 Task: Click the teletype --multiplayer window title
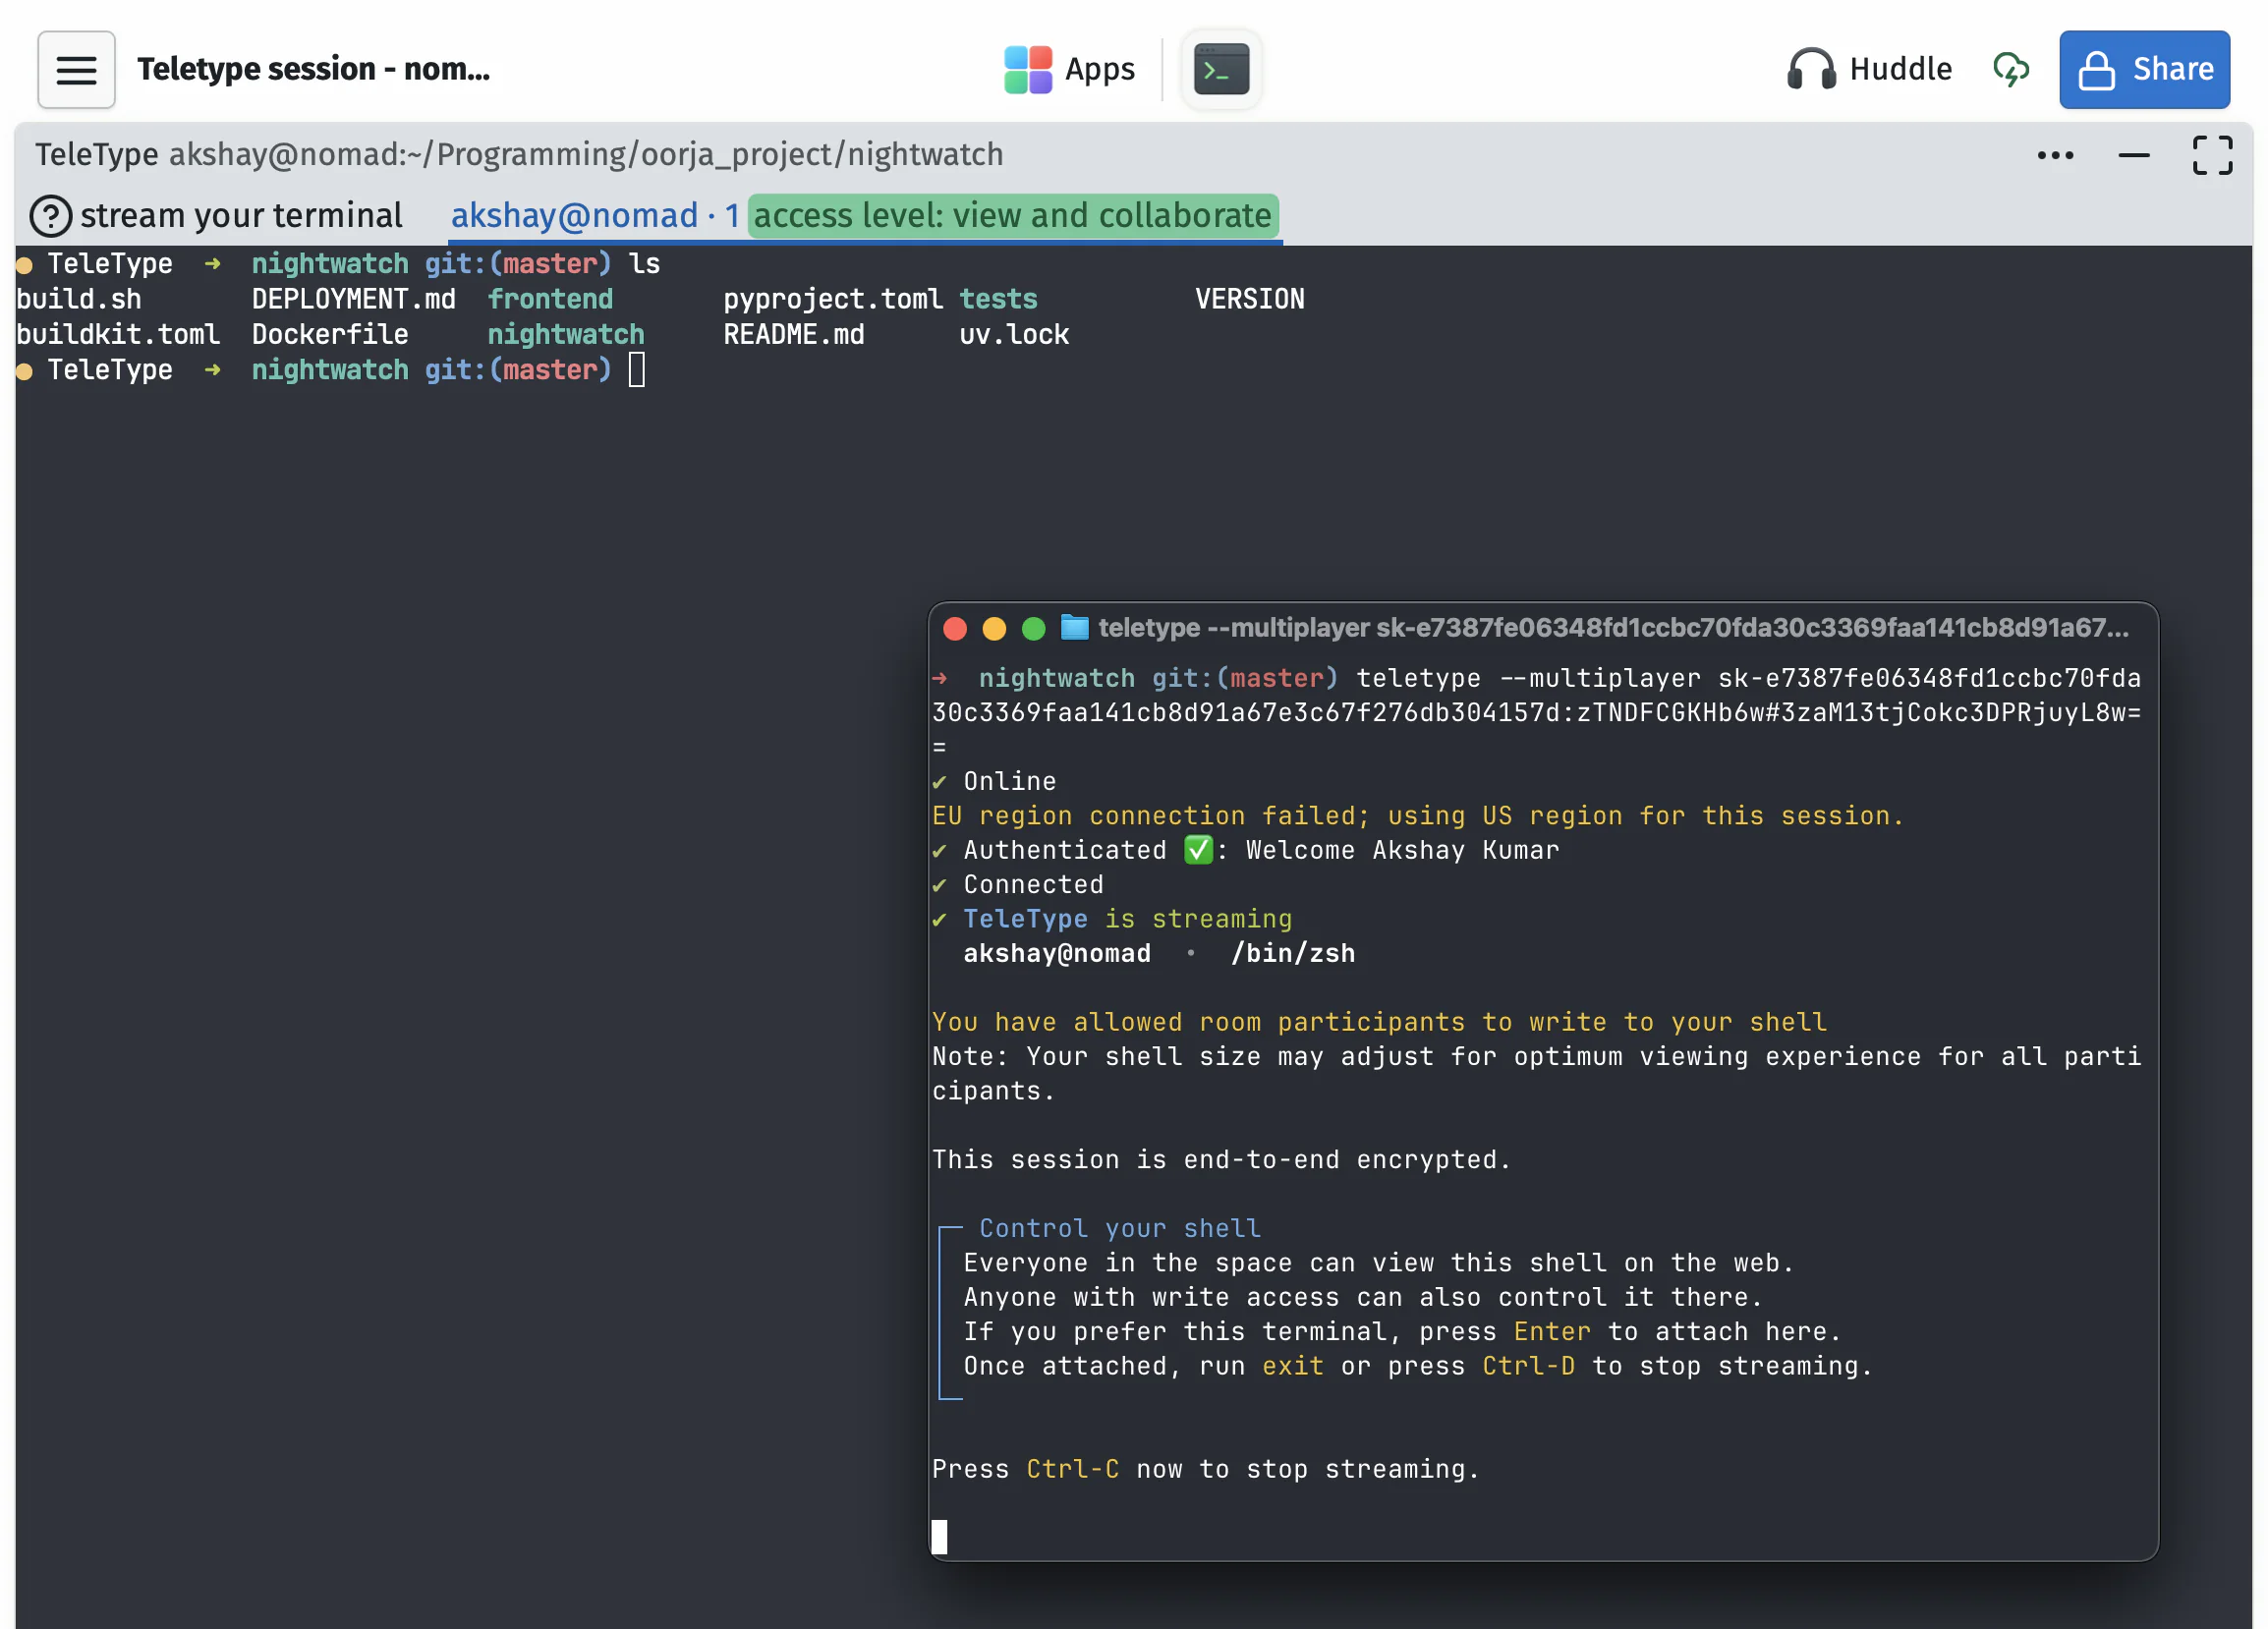[x=1613, y=627]
